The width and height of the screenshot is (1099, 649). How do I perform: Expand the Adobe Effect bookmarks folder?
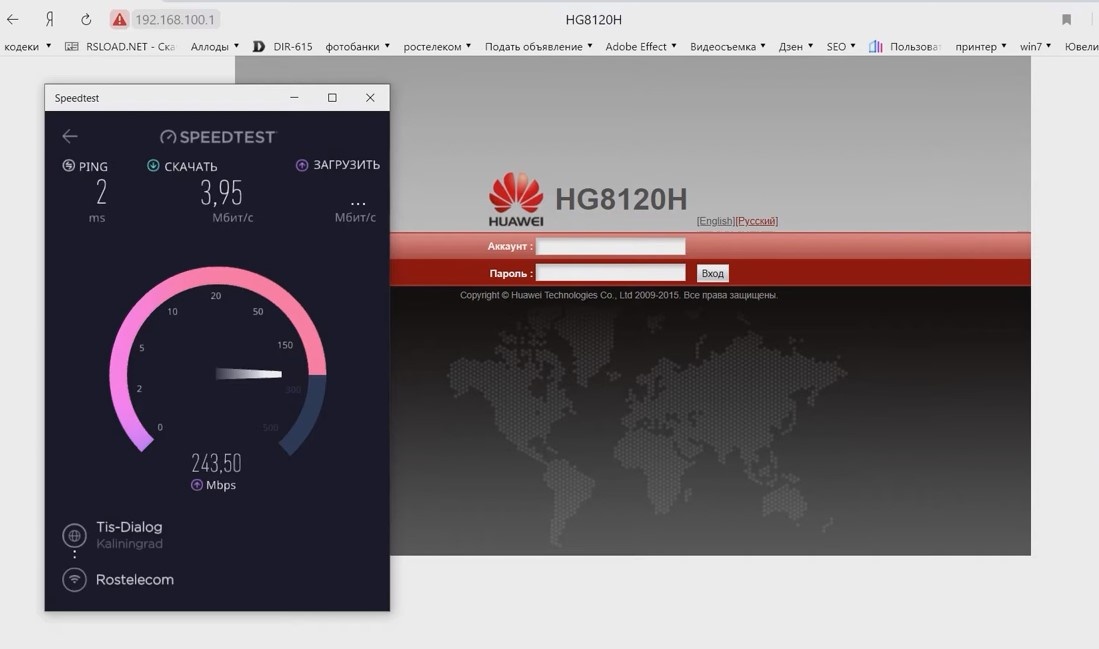(x=641, y=46)
